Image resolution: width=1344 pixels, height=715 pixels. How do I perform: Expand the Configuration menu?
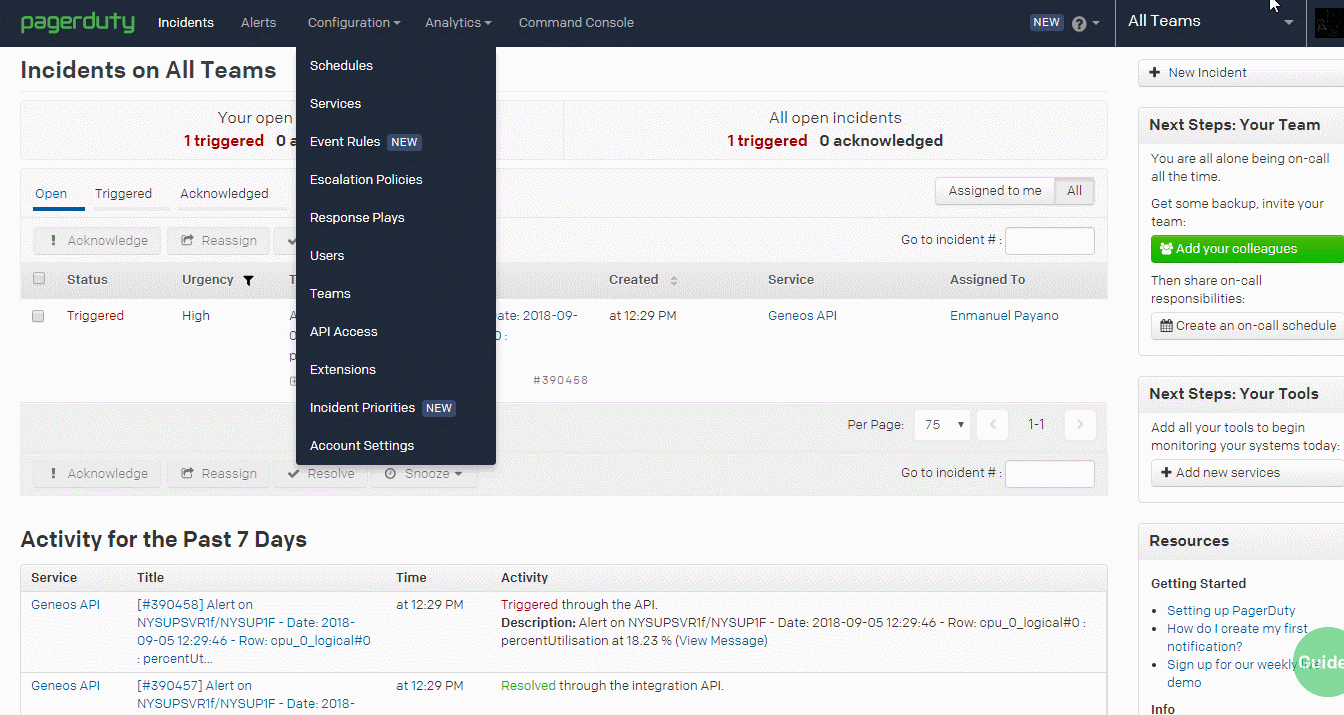(x=354, y=22)
